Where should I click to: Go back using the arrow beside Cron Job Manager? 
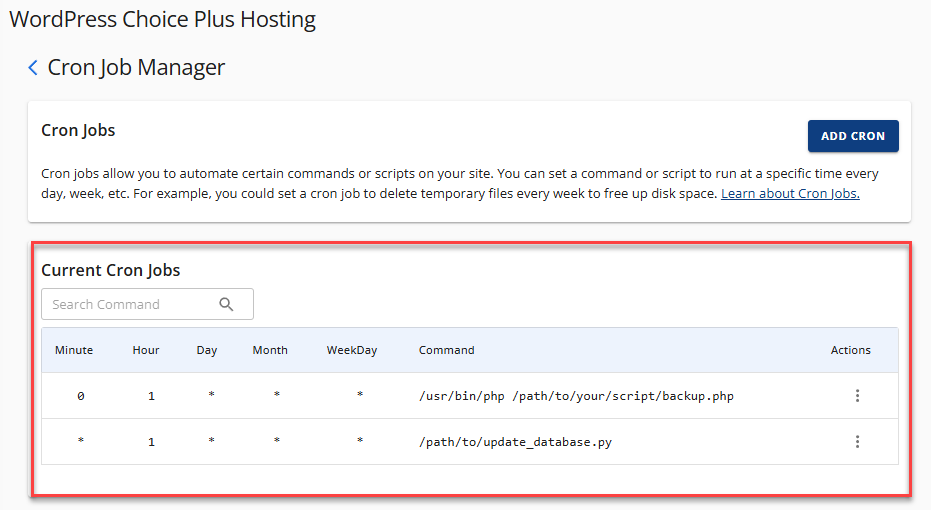[x=33, y=68]
